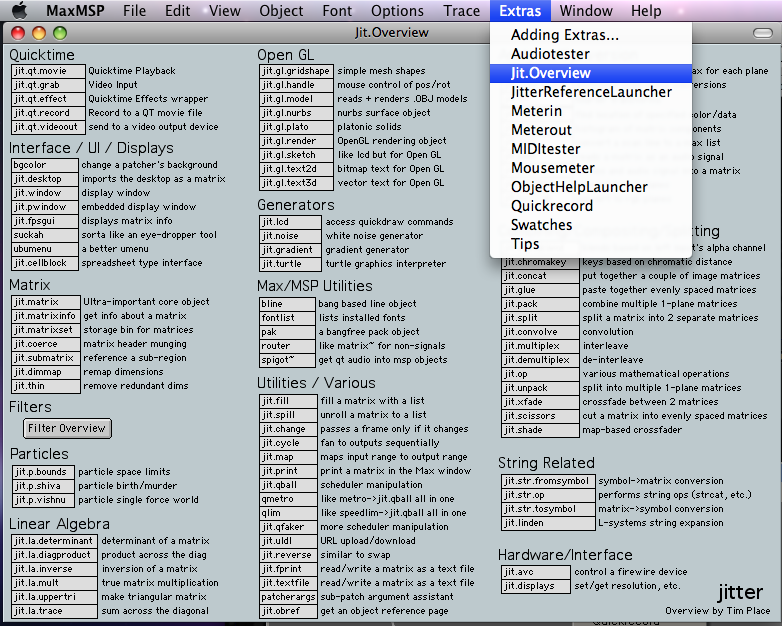The width and height of the screenshot is (782, 626).
Task: Click the jit.op object box
Action: pos(540,374)
